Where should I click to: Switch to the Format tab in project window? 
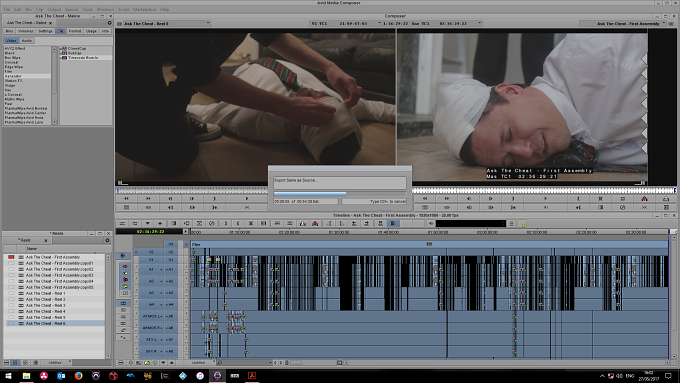(x=75, y=31)
